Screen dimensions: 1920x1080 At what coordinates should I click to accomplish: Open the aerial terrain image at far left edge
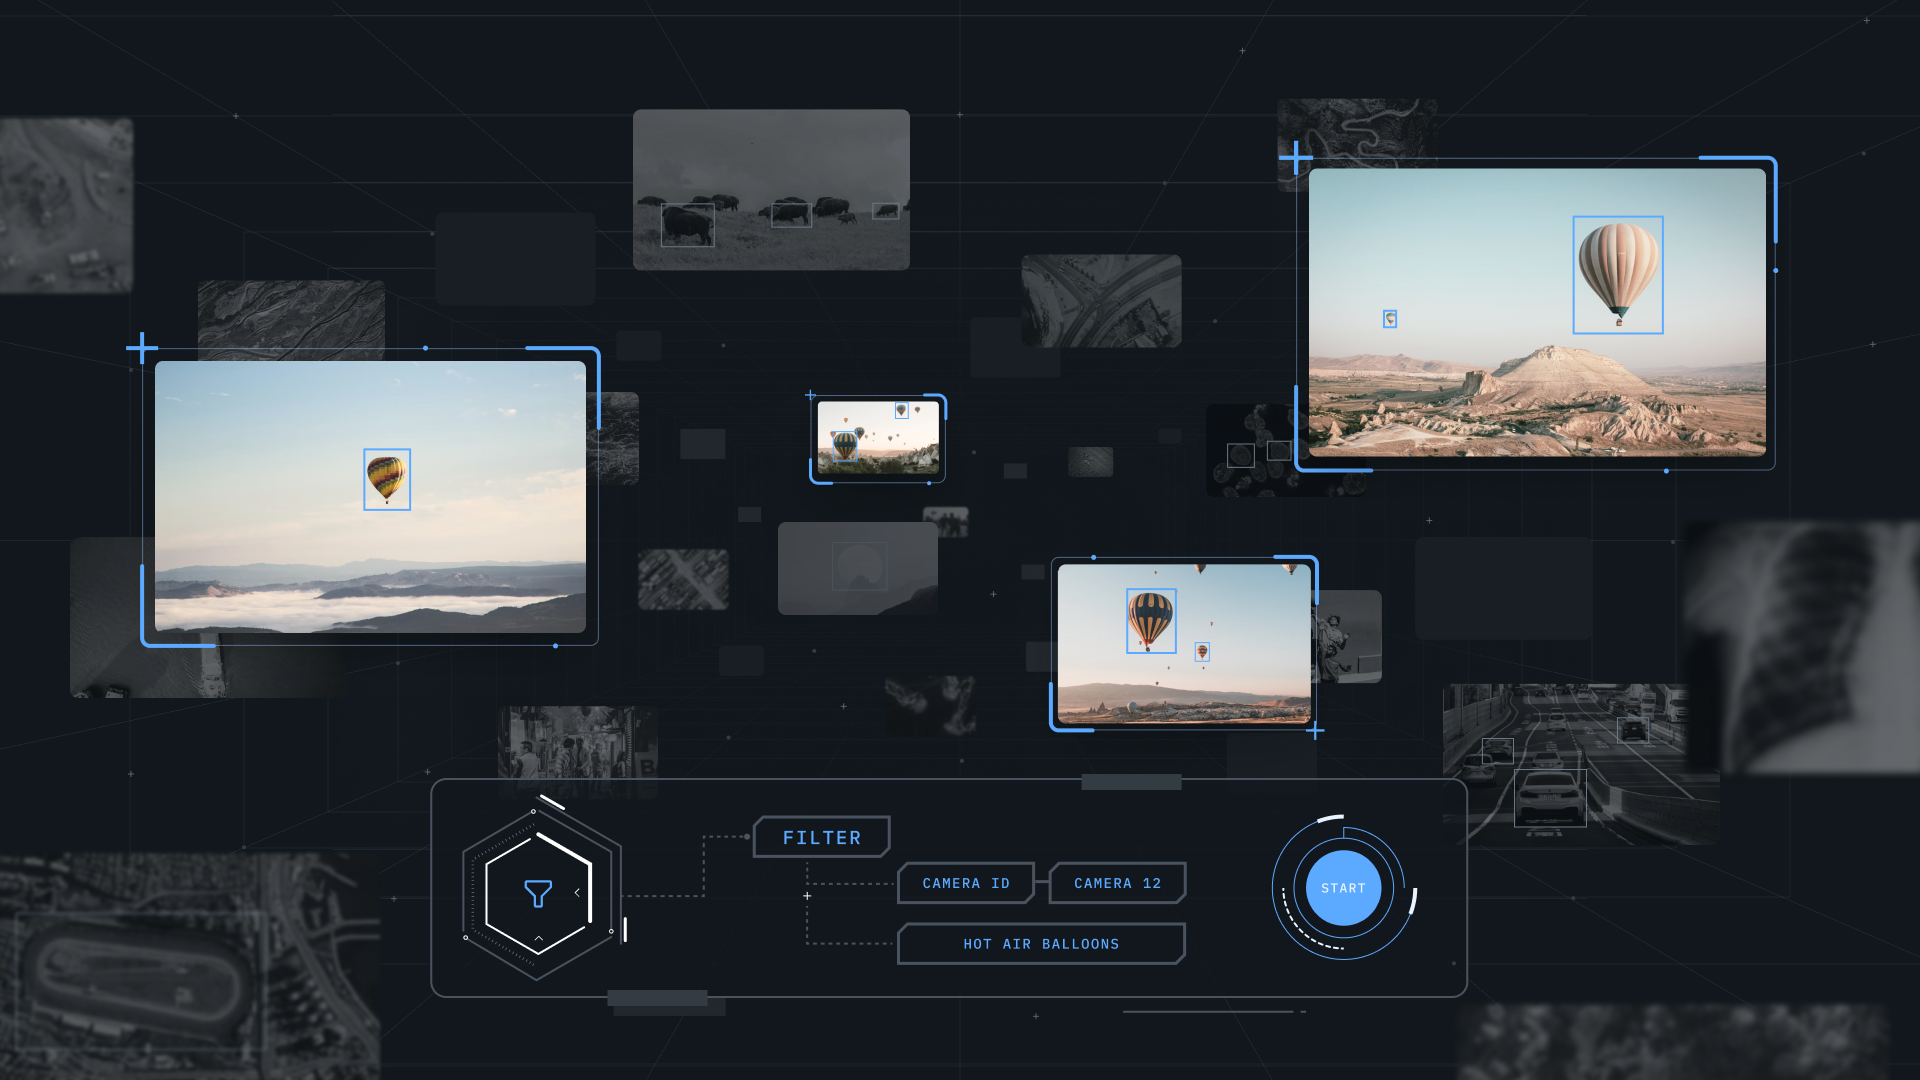[66, 205]
